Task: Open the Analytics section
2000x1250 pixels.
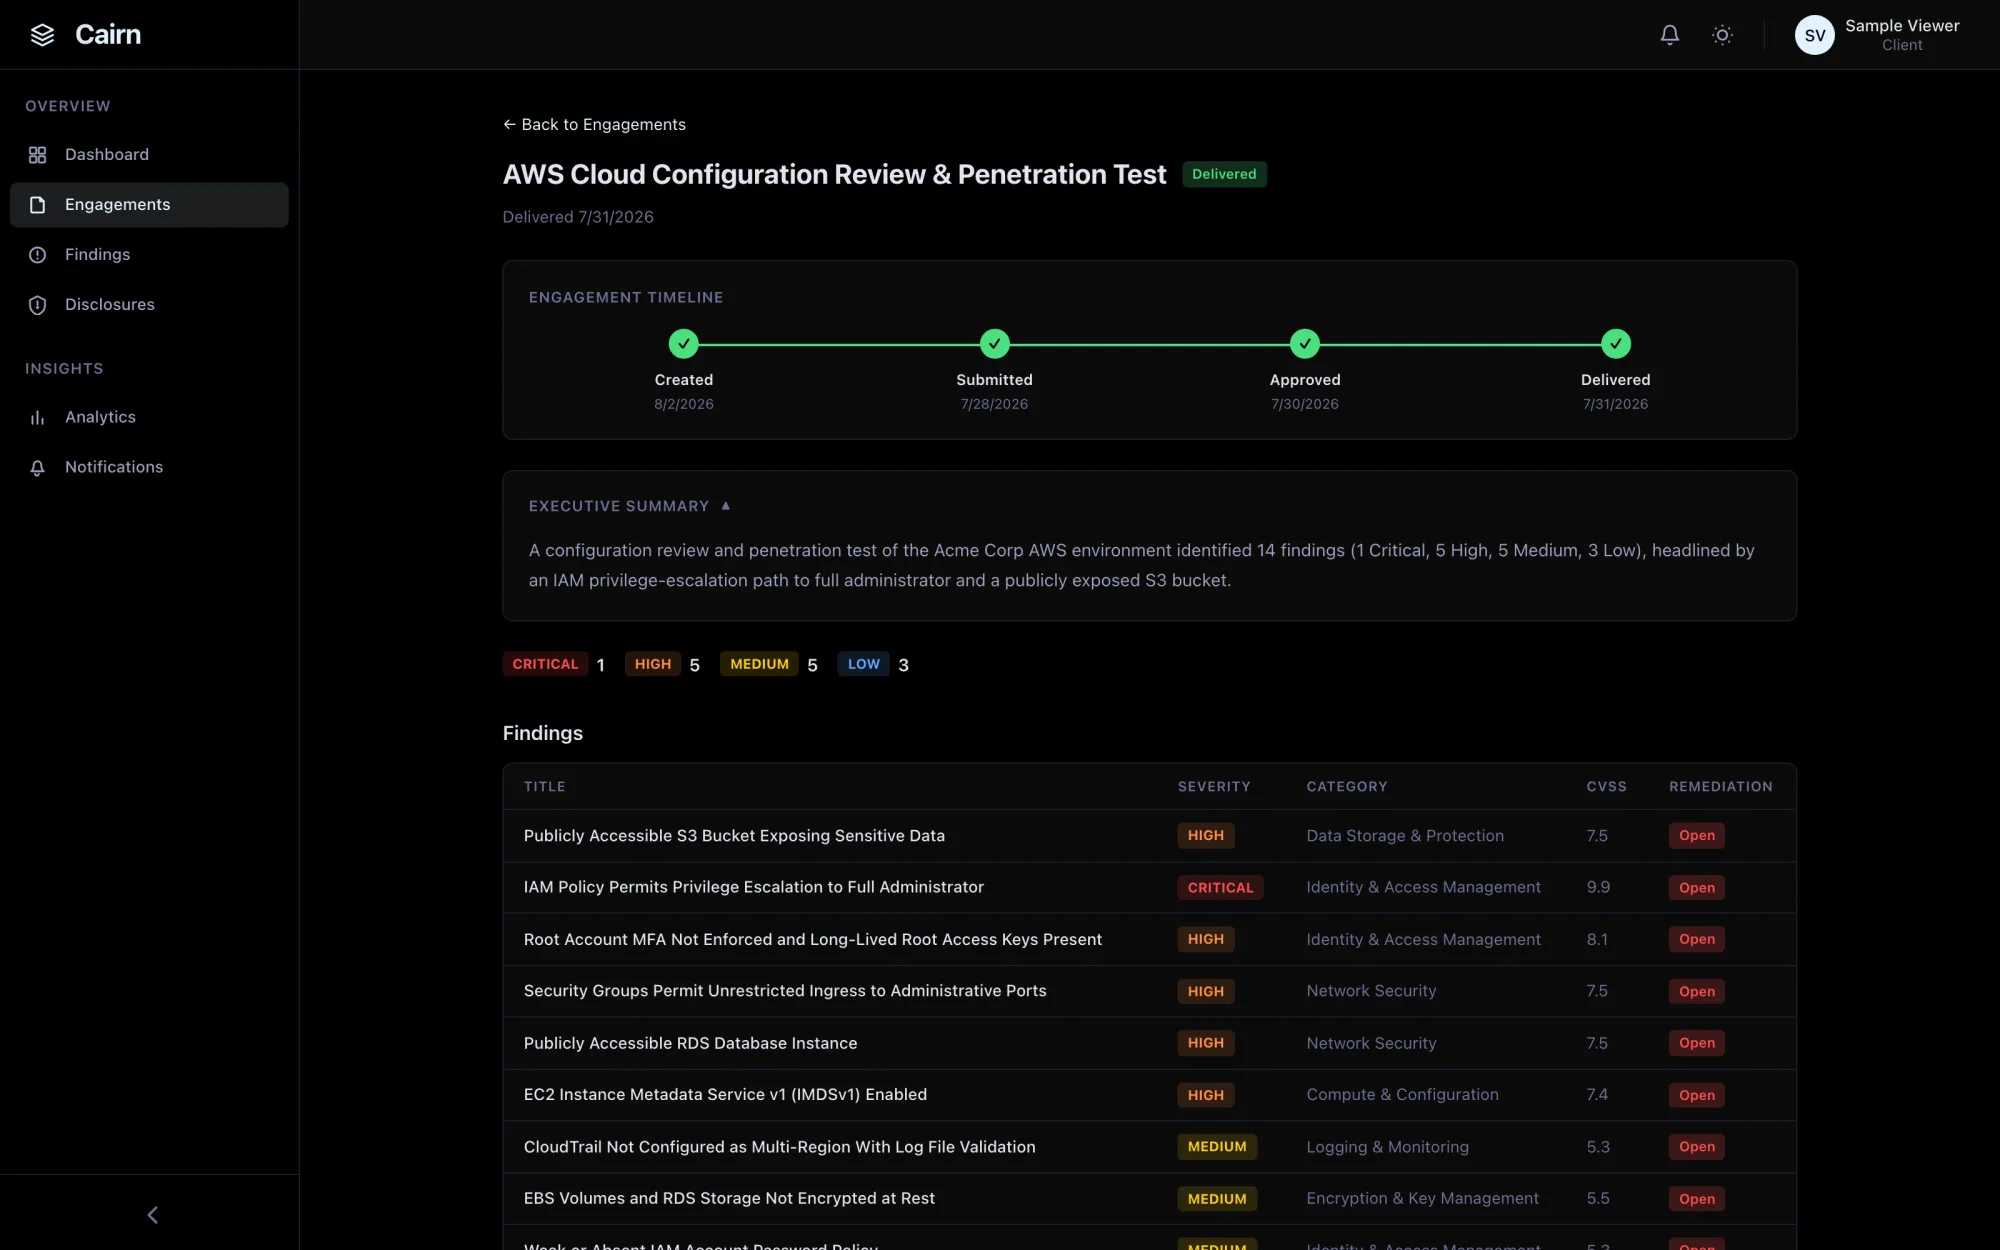Action: point(149,417)
